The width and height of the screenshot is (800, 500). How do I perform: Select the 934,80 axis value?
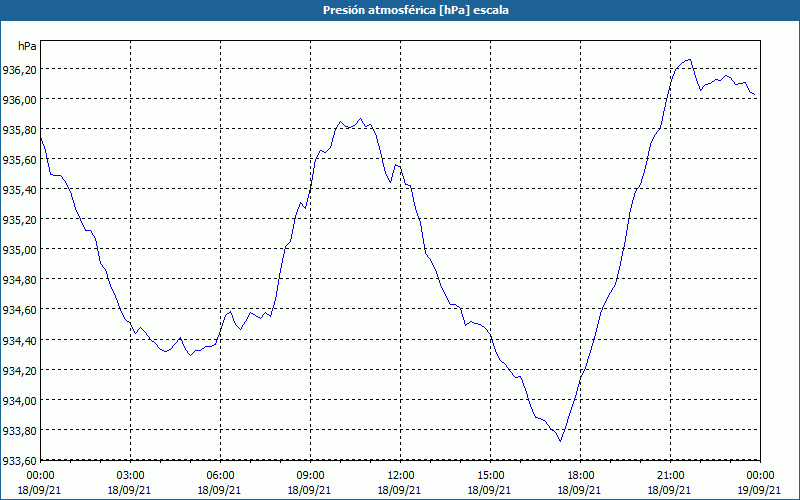(19, 280)
